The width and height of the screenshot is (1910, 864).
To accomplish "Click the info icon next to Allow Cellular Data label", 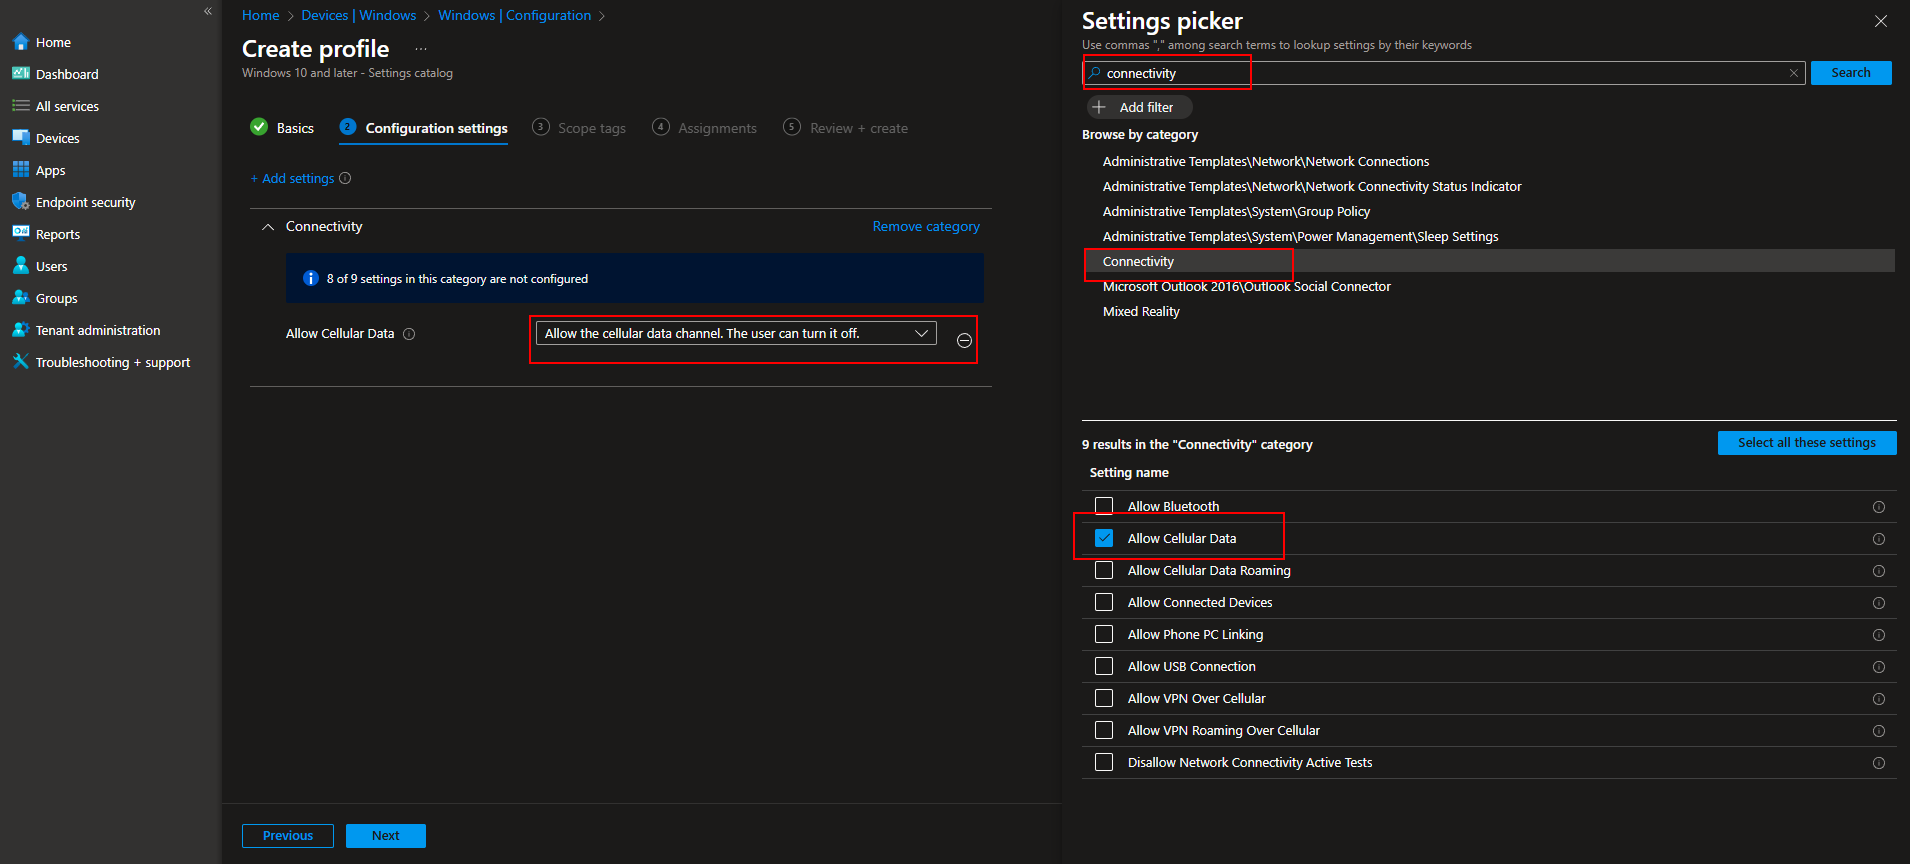I will tap(409, 334).
